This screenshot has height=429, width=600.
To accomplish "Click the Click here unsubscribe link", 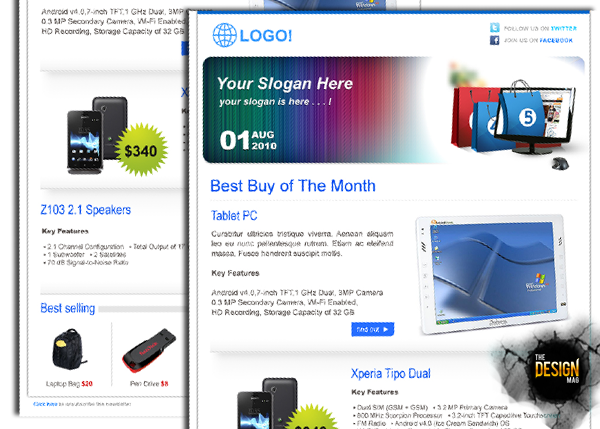I will click(45, 404).
